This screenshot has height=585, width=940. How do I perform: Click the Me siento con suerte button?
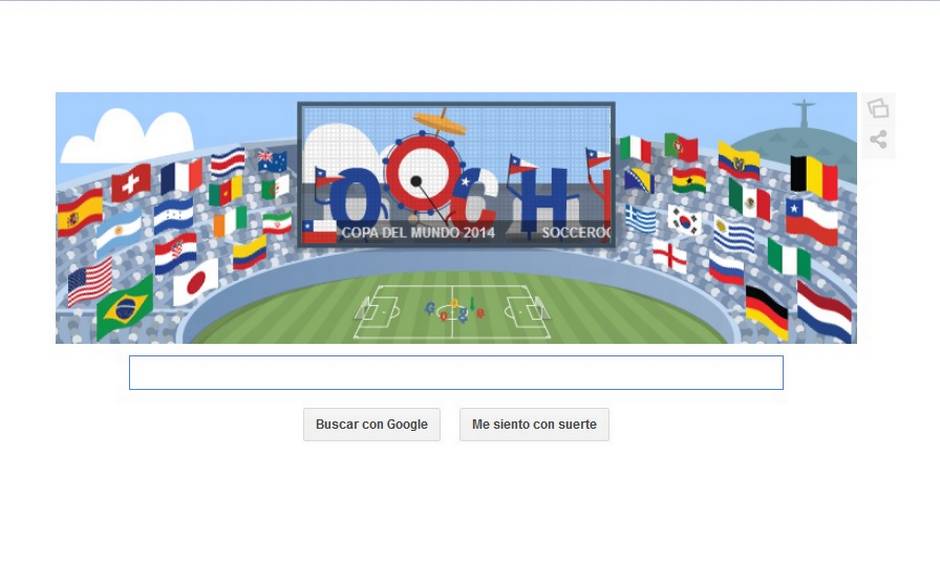[x=534, y=424]
